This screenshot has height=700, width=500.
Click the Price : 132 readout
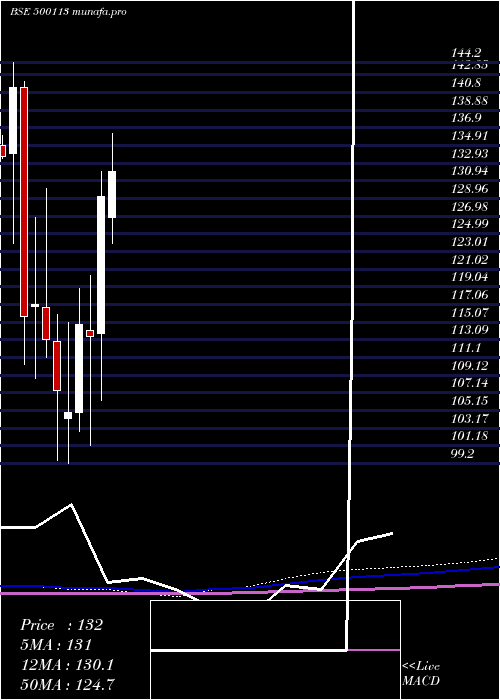click(x=62, y=625)
